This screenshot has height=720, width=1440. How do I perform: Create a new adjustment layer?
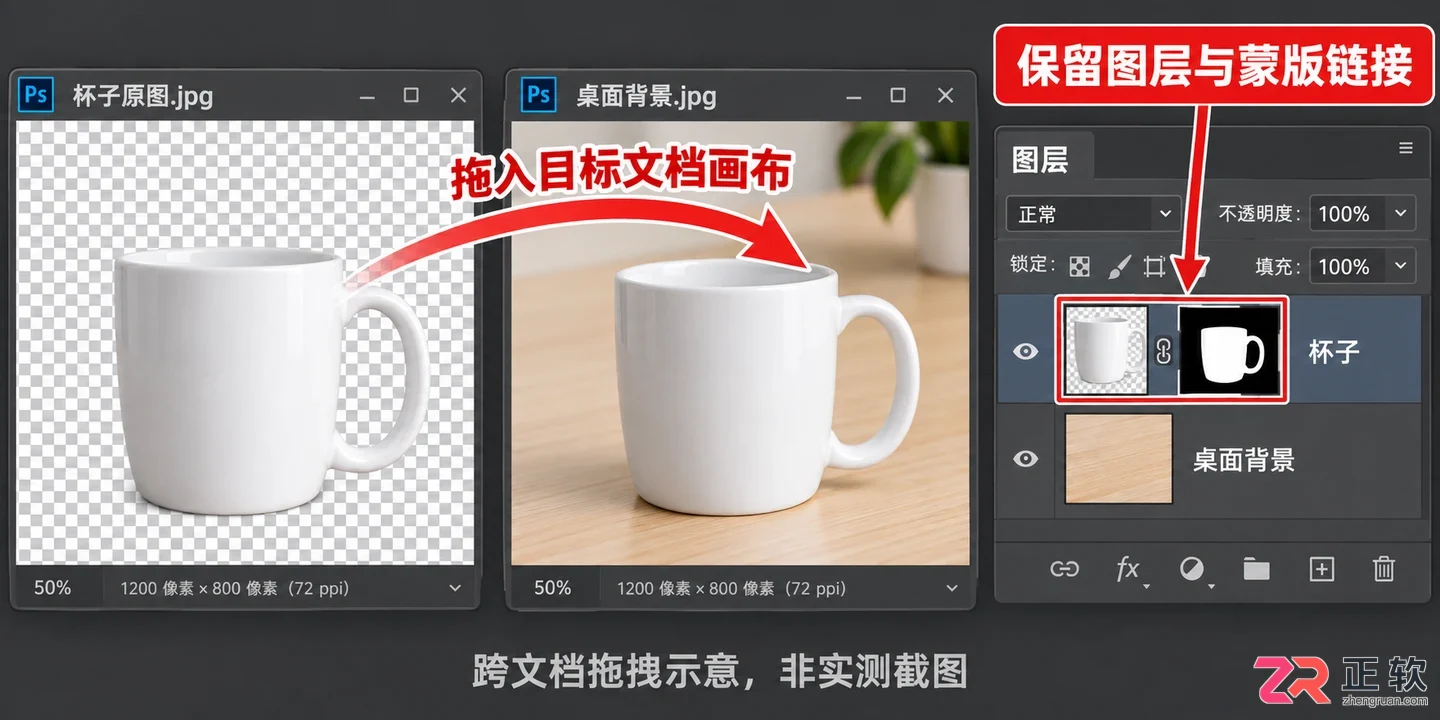[x=1193, y=570]
